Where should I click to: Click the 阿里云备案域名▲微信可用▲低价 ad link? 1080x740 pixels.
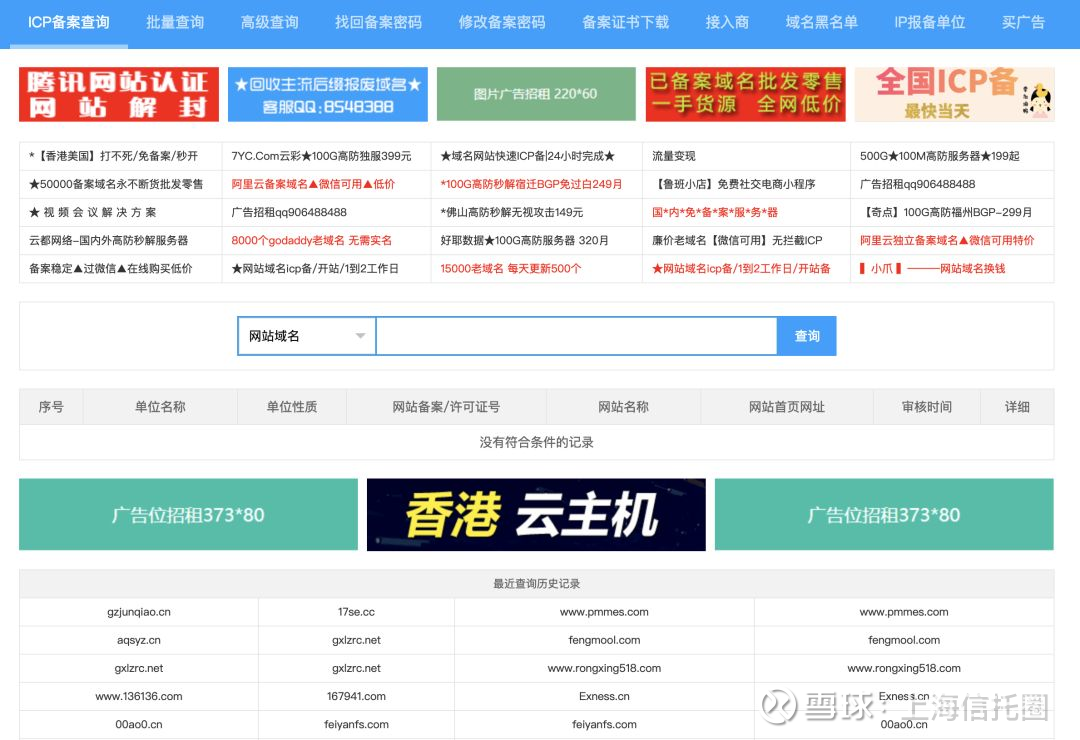tap(313, 184)
